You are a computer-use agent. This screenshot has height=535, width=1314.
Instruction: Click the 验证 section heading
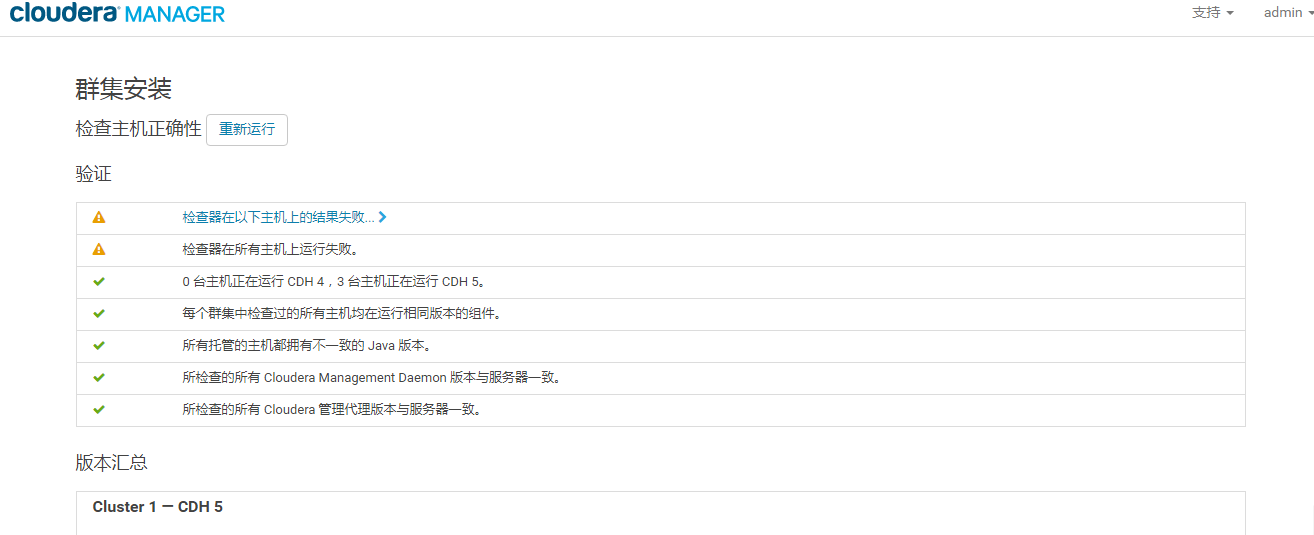tap(94, 174)
